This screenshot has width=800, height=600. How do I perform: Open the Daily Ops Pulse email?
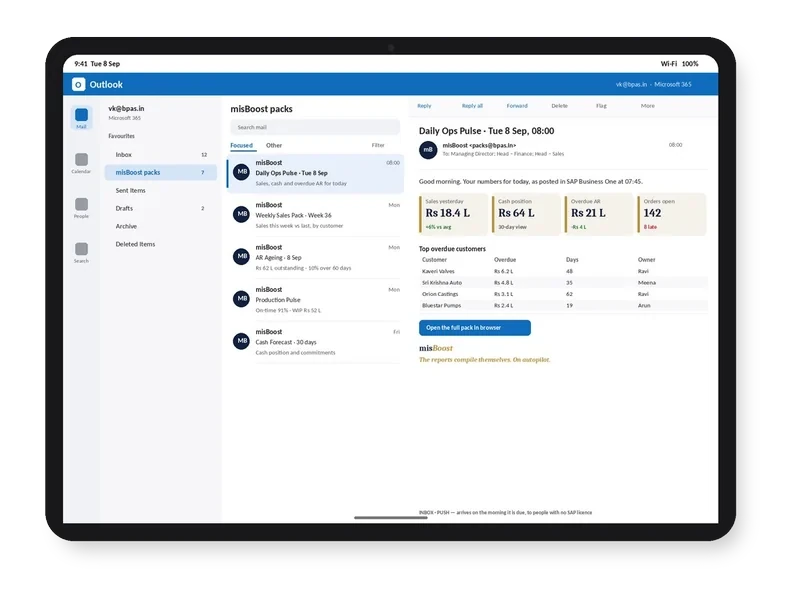(315, 173)
